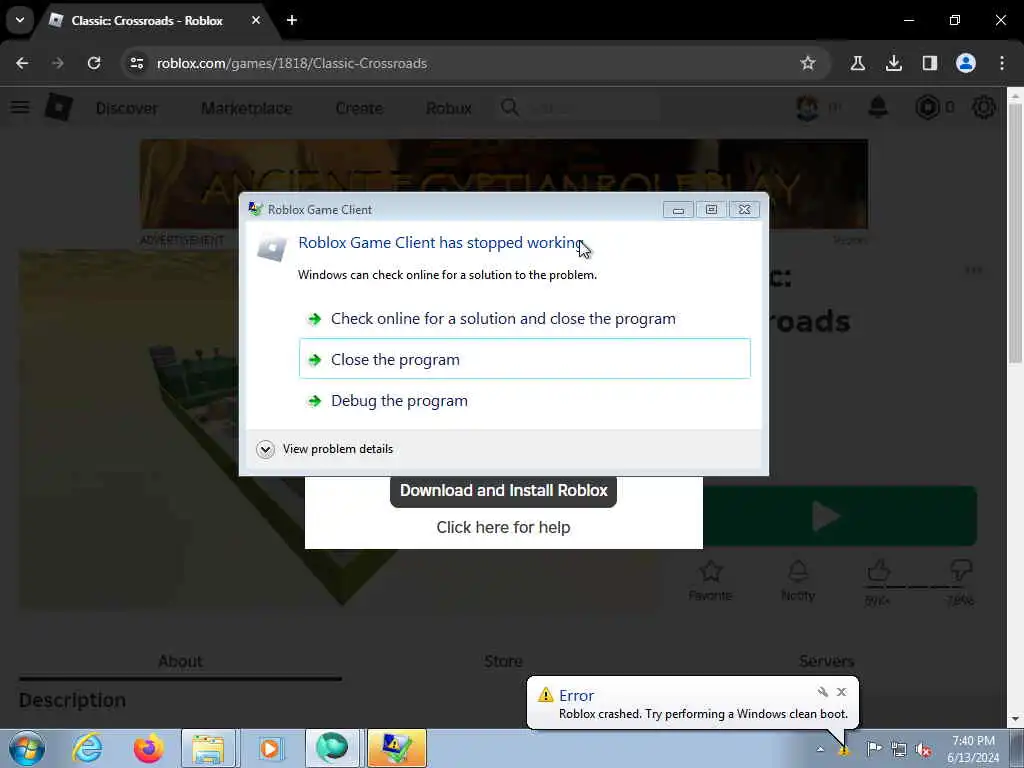The width and height of the screenshot is (1024, 768).
Task: Open Robux balance icon
Action: click(927, 107)
